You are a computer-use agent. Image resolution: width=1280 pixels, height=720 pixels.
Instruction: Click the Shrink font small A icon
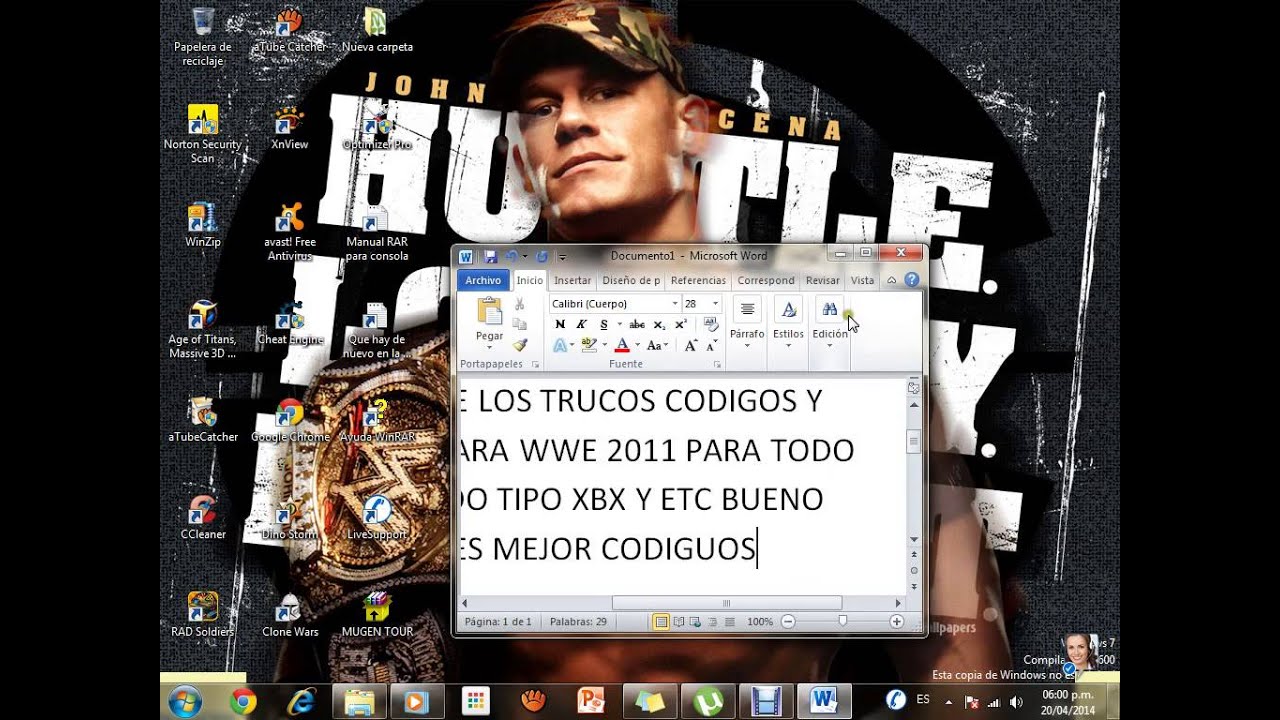[713, 346]
